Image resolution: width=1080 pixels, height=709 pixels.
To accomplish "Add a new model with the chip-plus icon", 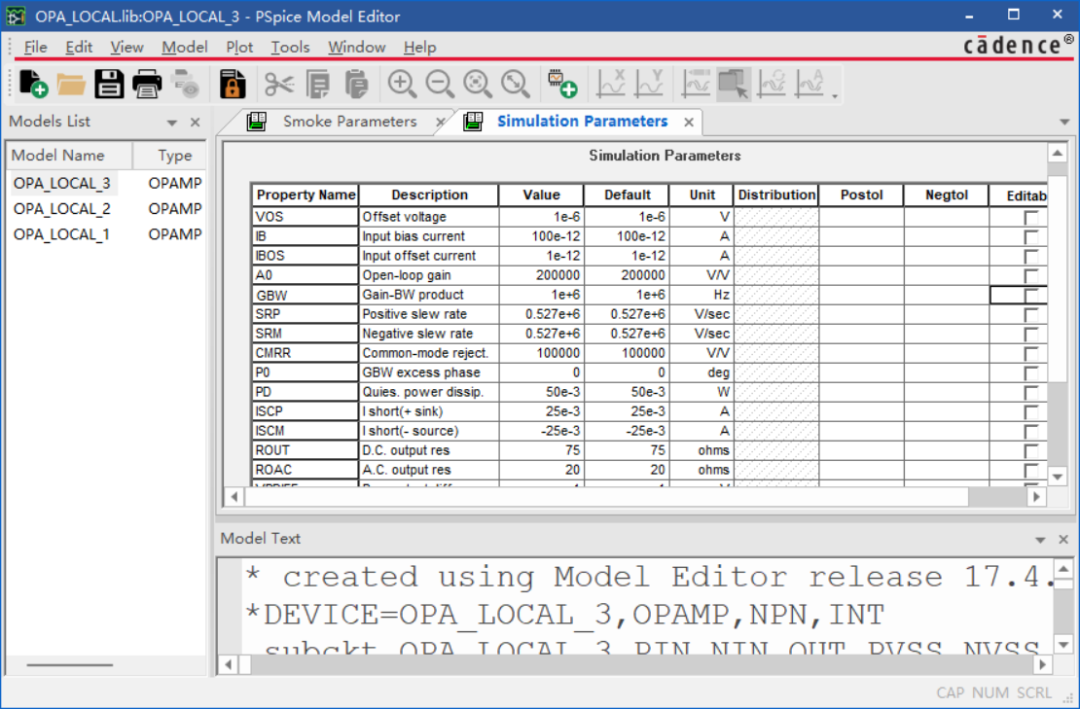I will click(562, 84).
